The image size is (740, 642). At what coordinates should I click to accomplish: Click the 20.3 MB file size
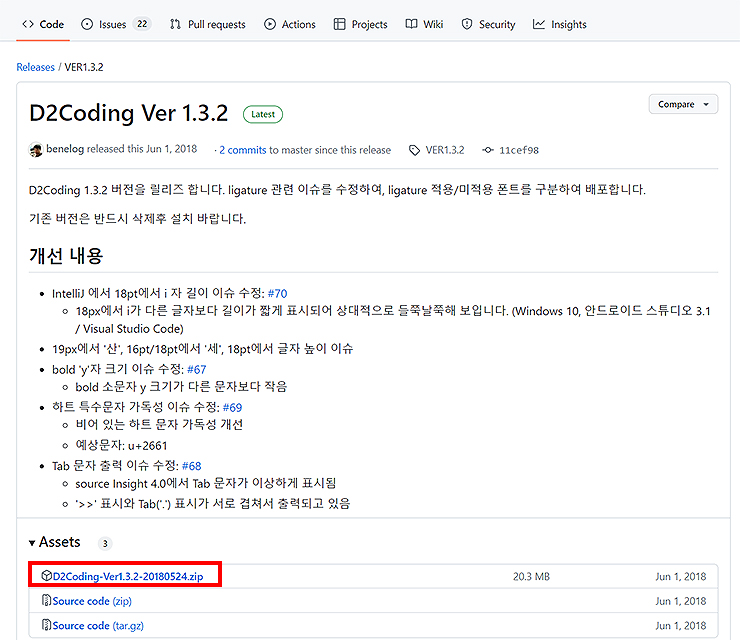click(531, 576)
